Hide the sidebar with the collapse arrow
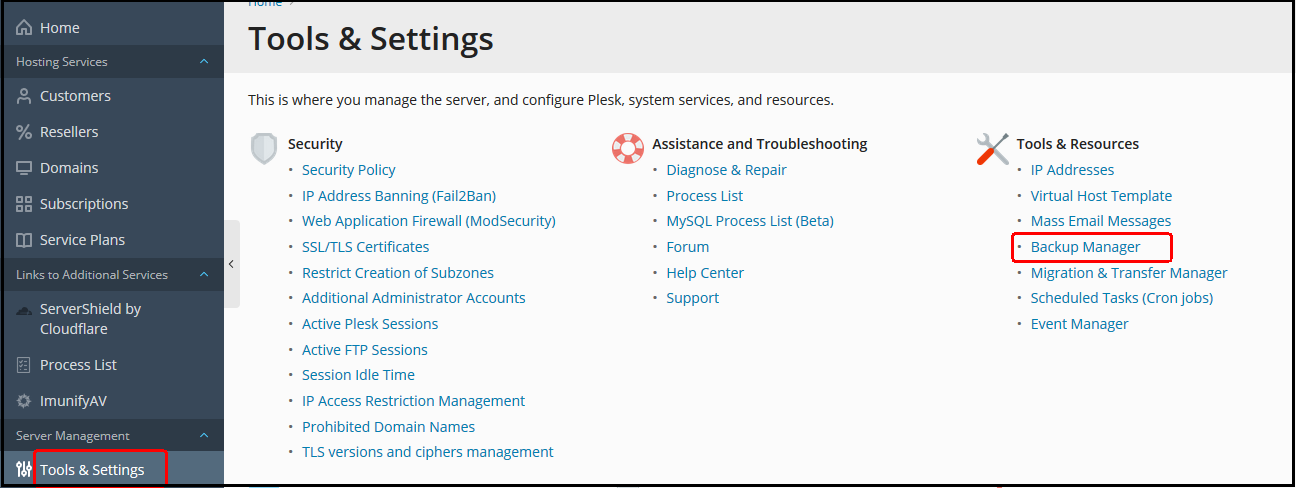The height and width of the screenshot is (488, 1296). [231, 264]
